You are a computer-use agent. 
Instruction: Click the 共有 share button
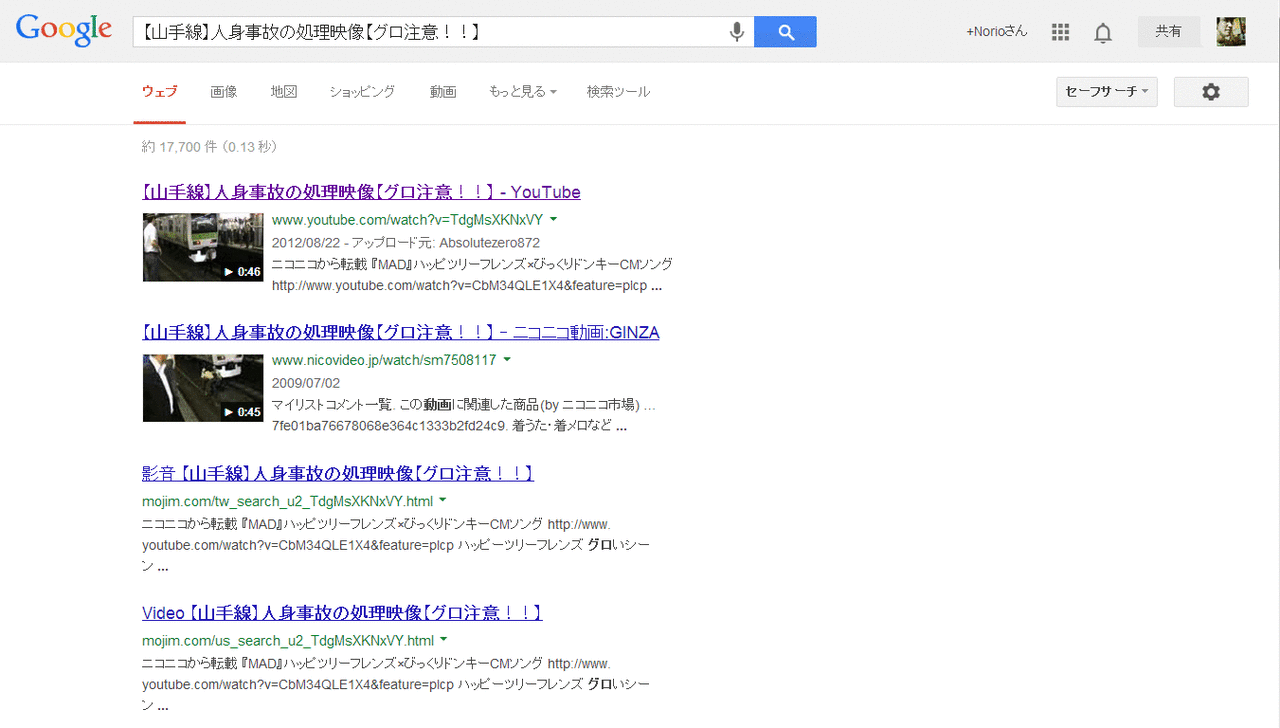click(1169, 32)
